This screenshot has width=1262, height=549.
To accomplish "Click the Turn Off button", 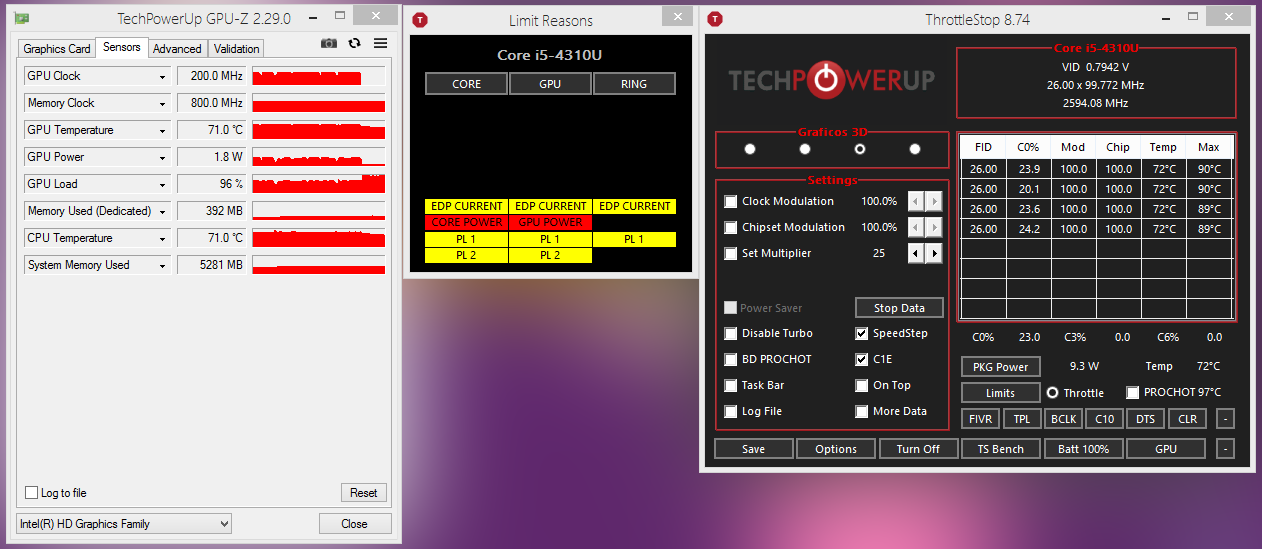I will point(918,449).
